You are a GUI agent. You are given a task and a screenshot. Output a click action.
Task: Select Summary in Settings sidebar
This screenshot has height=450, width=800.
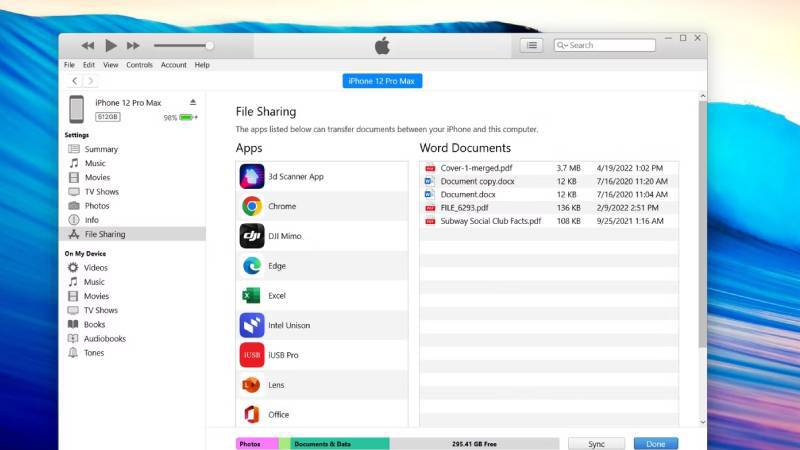coord(101,149)
